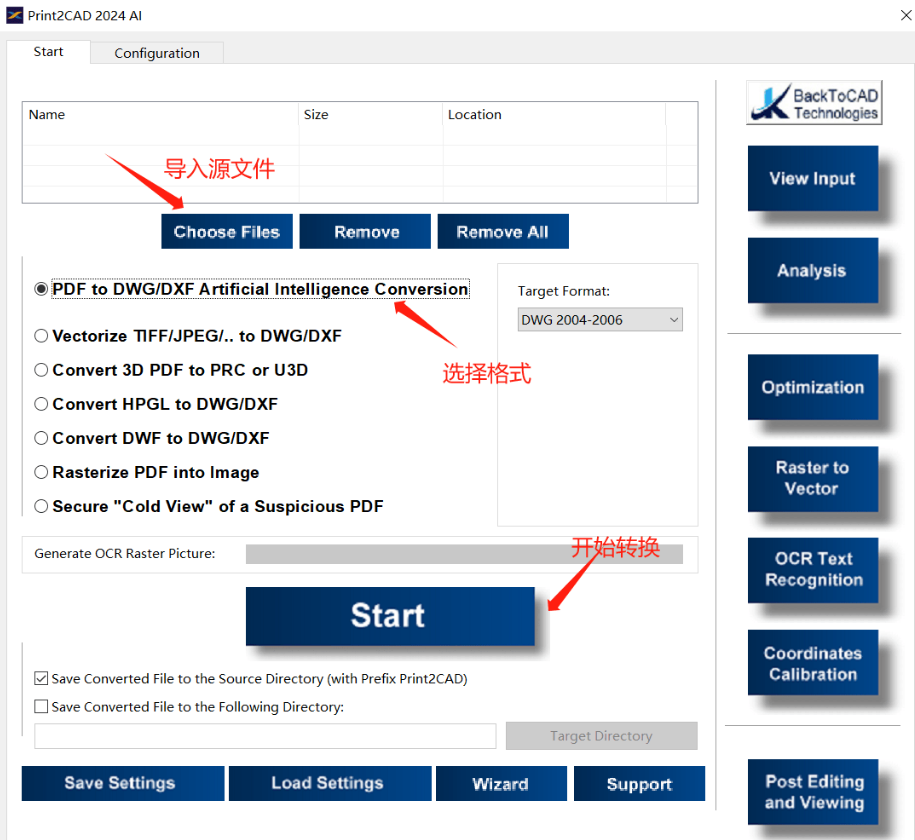Open Post Editing and Viewing
The width and height of the screenshot is (915, 840).
point(812,791)
